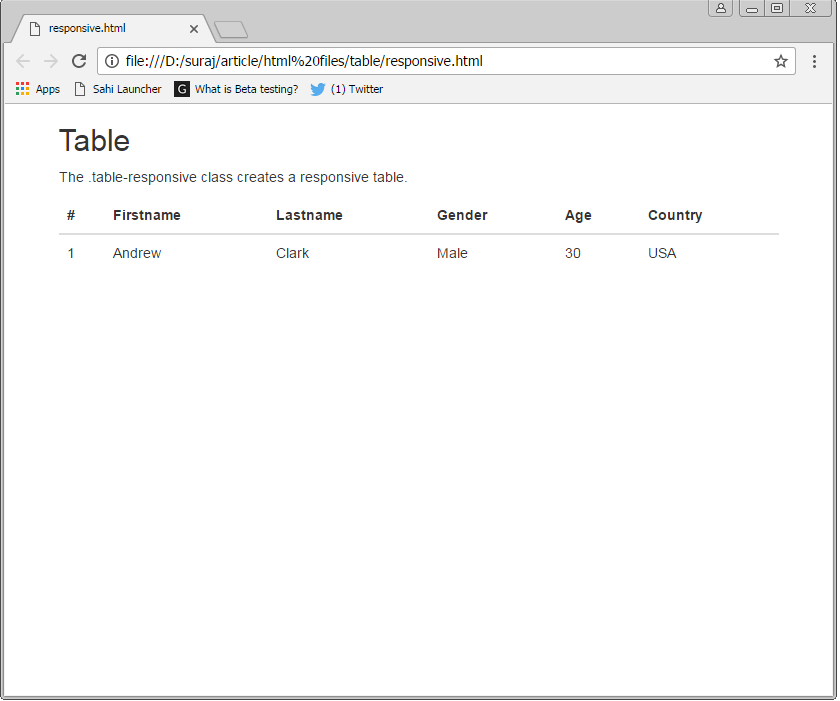The image size is (840, 701).
Task: Click the Country column header
Action: pos(675,215)
